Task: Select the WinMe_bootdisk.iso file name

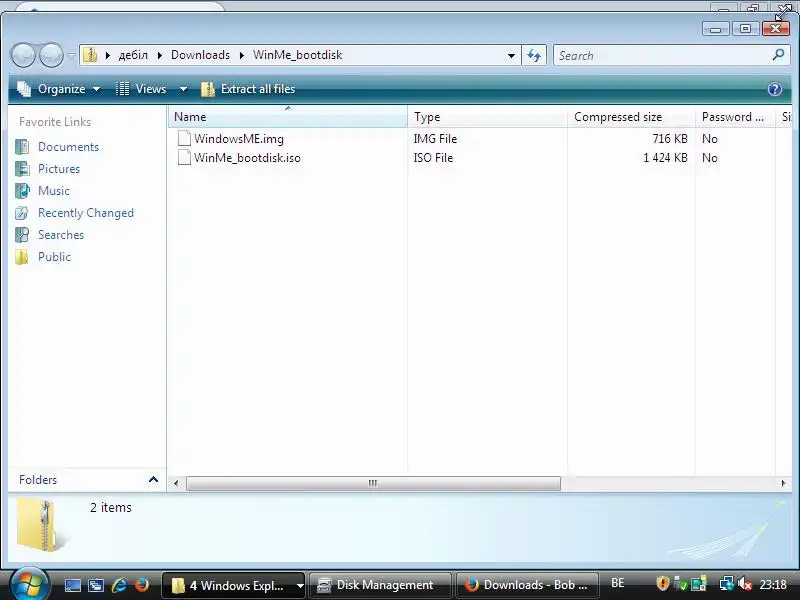Action: click(x=247, y=158)
